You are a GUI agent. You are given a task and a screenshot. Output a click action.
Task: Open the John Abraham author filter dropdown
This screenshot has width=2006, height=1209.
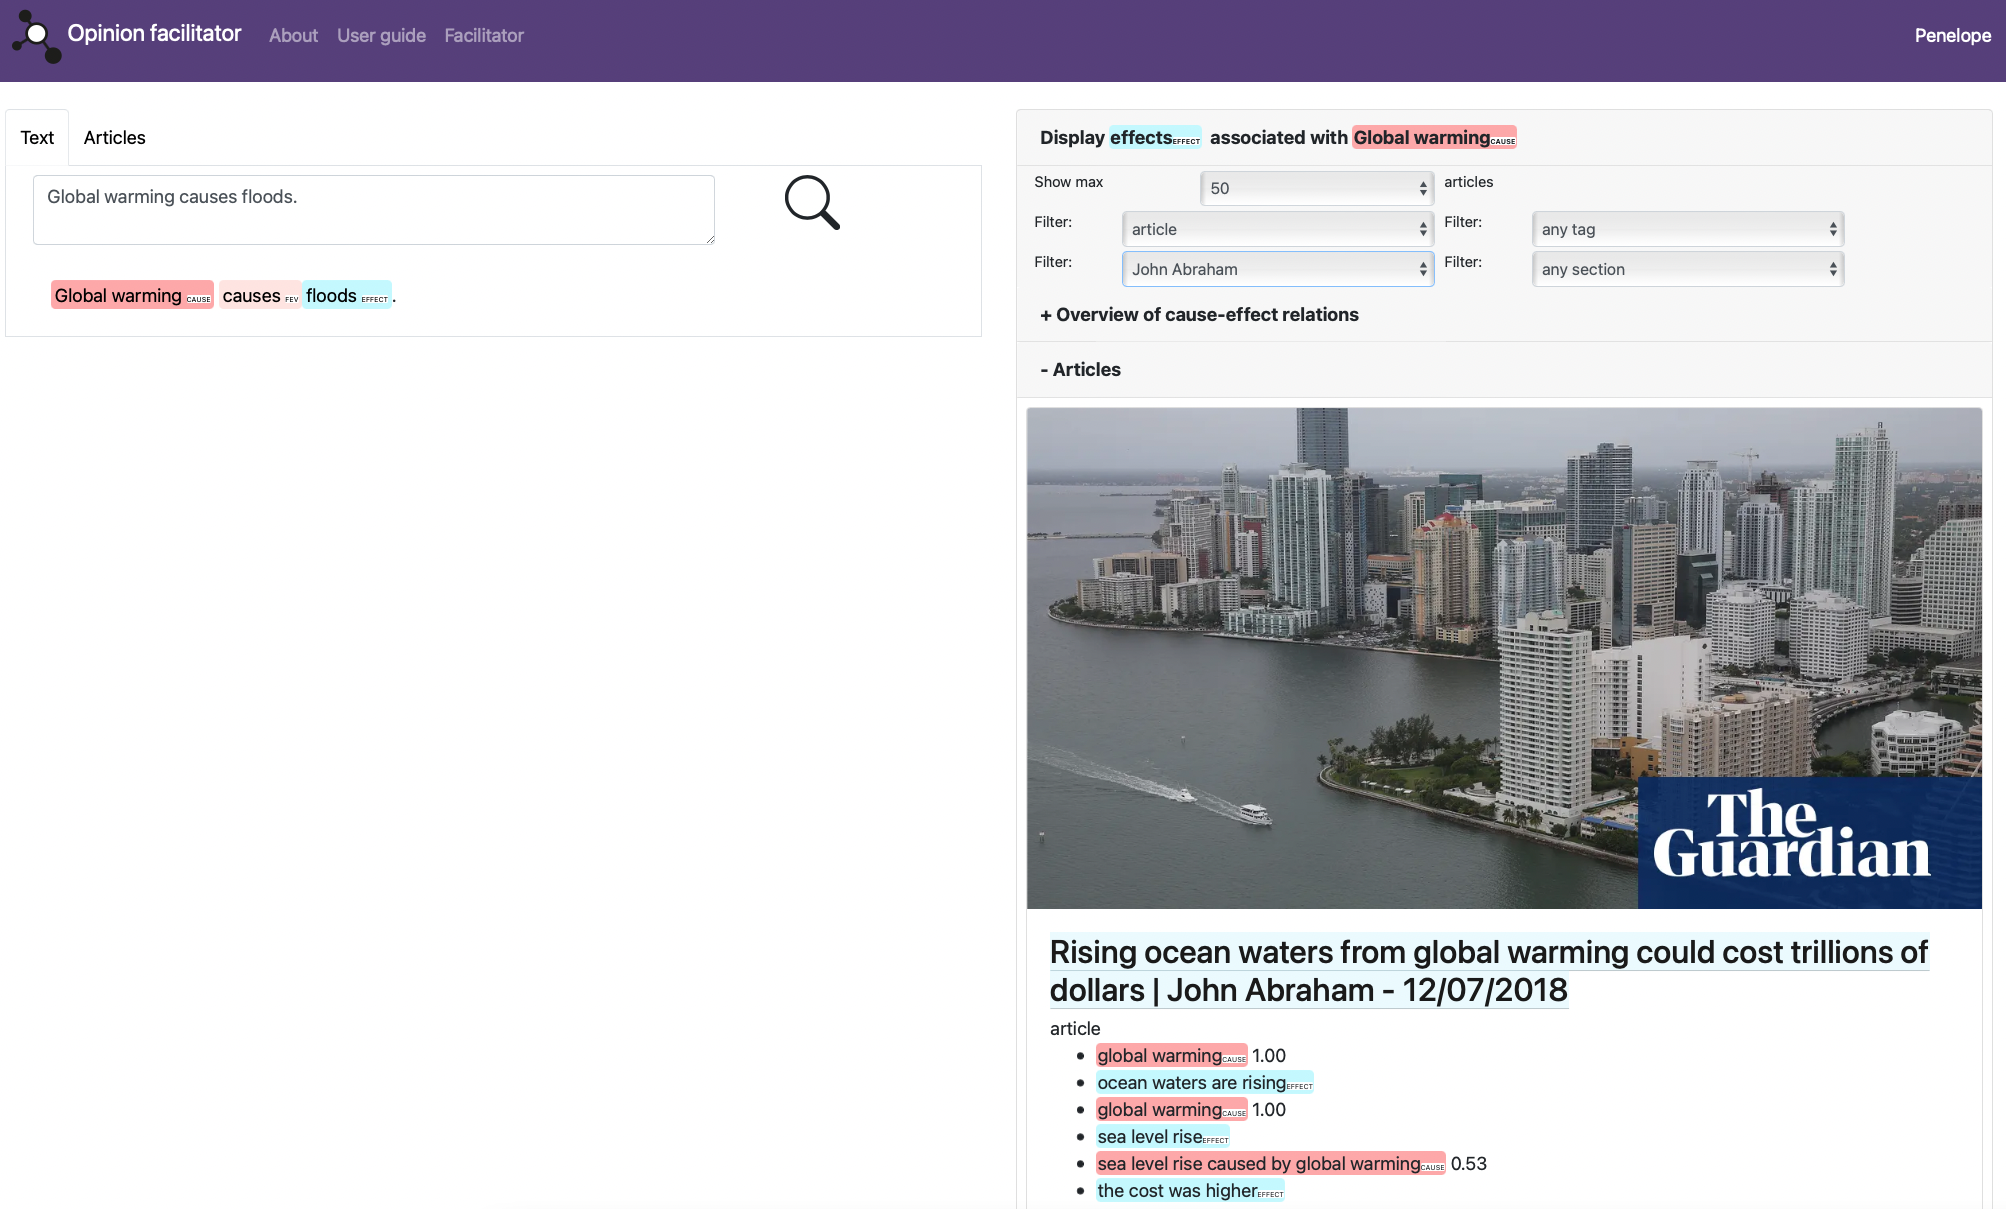click(1278, 269)
